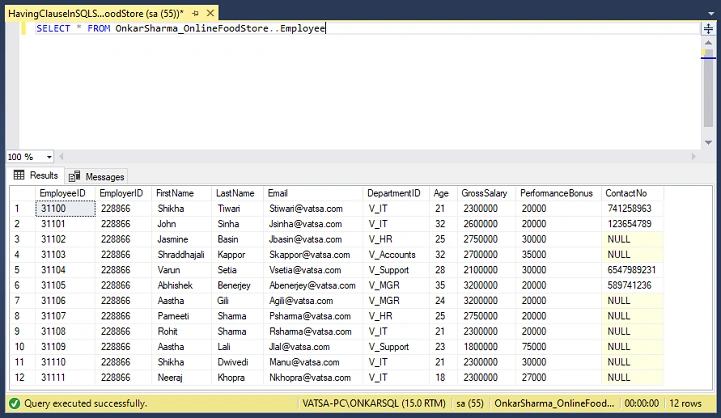Pin the HavingClauseInSQLS query tab
Screen dimensions: 721x418
pos(195,13)
